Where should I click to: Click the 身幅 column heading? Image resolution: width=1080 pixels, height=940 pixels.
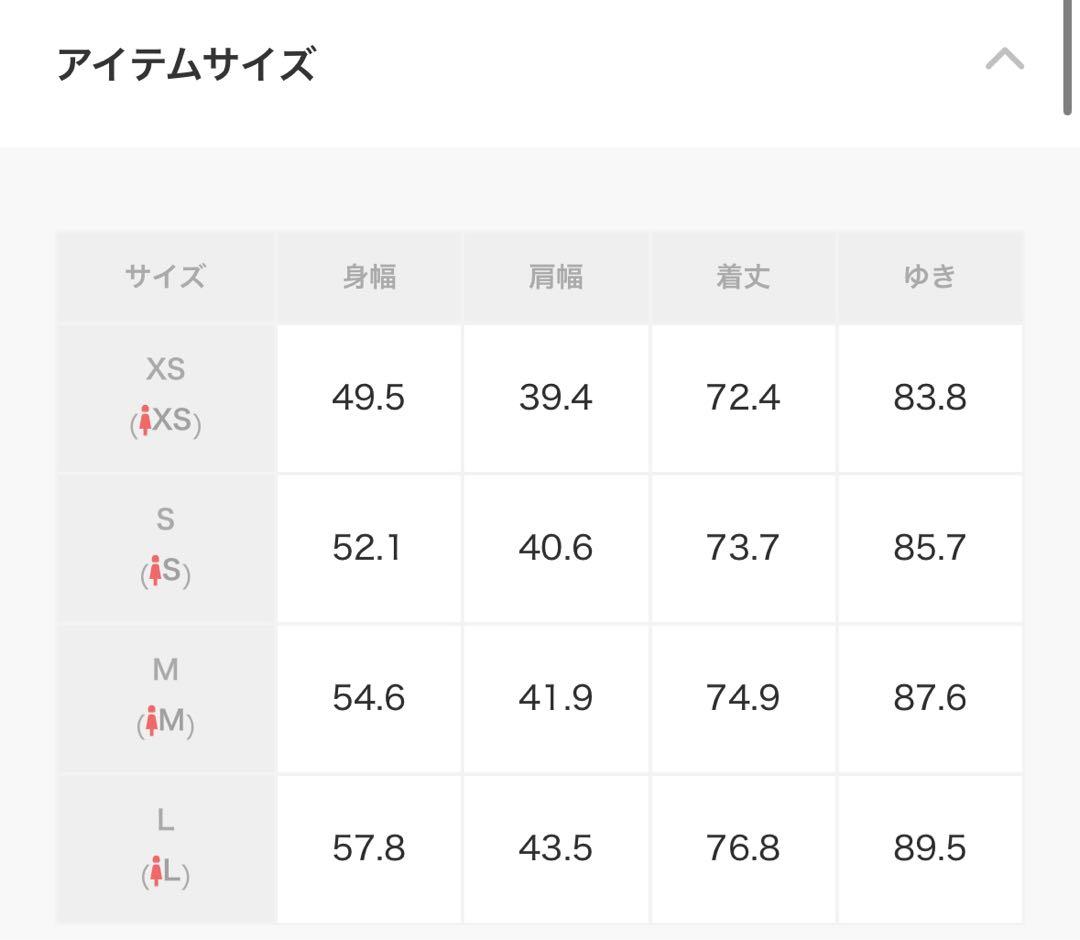point(369,277)
